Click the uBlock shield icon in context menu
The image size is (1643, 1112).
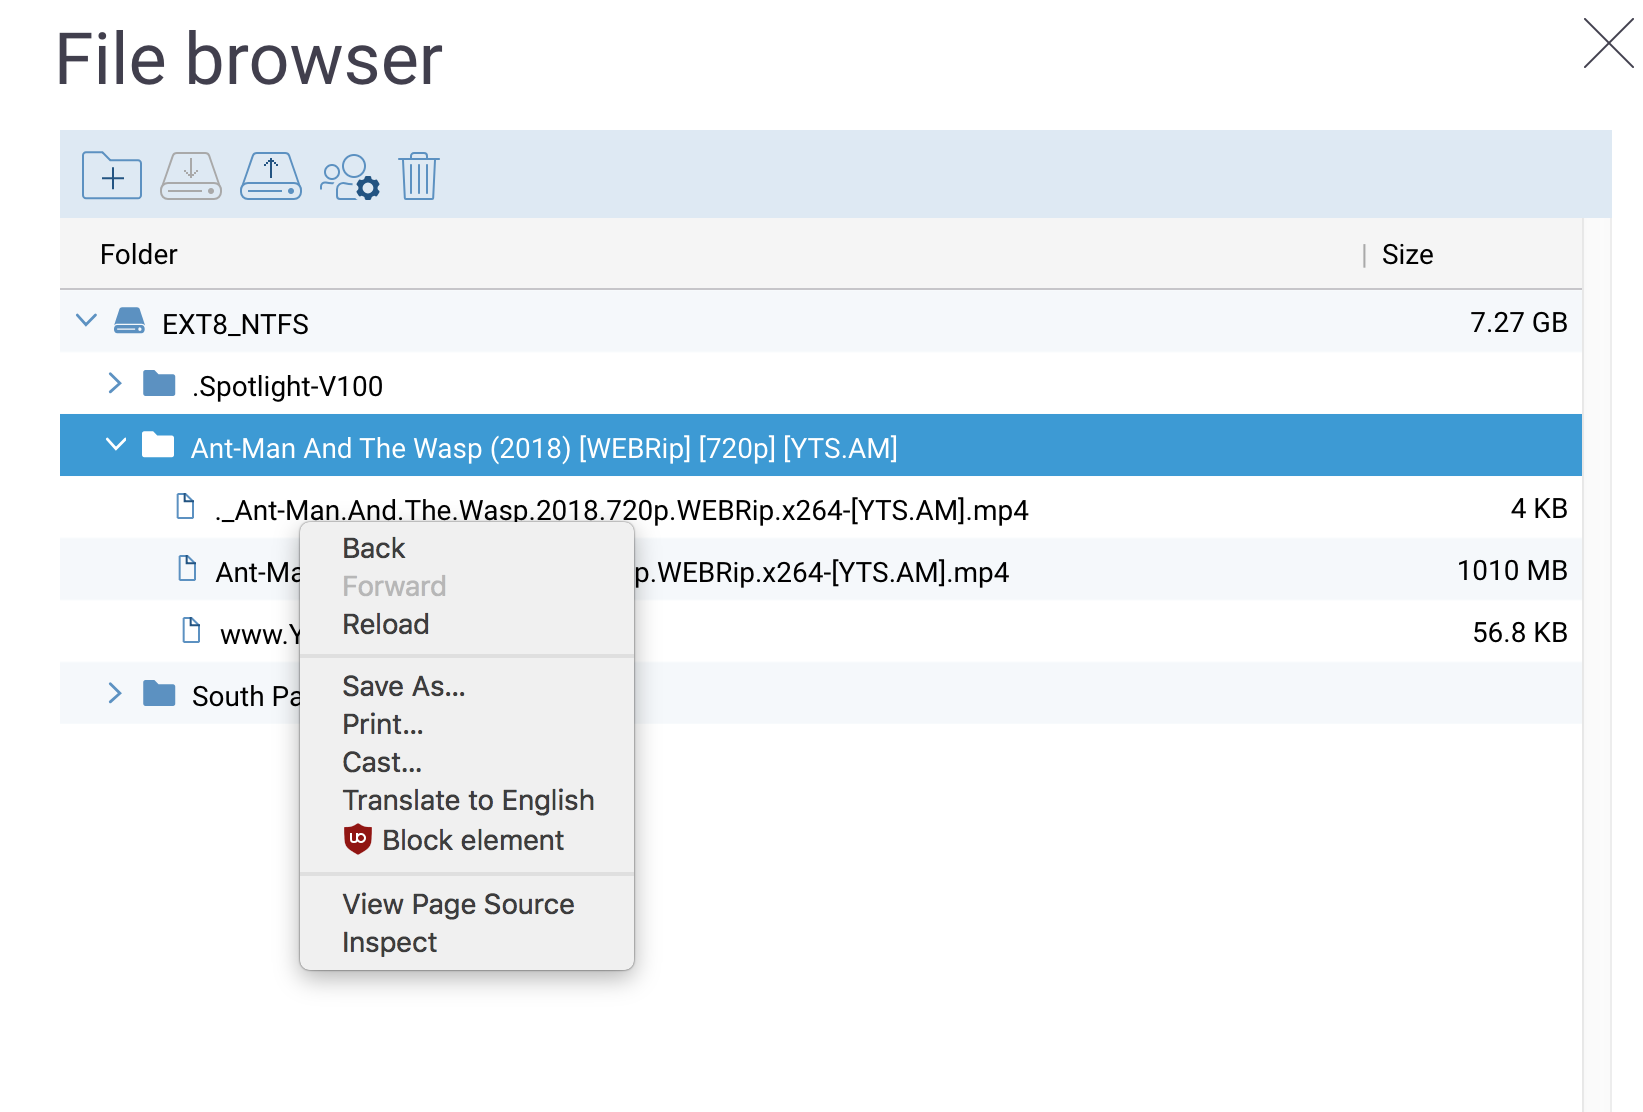click(358, 839)
